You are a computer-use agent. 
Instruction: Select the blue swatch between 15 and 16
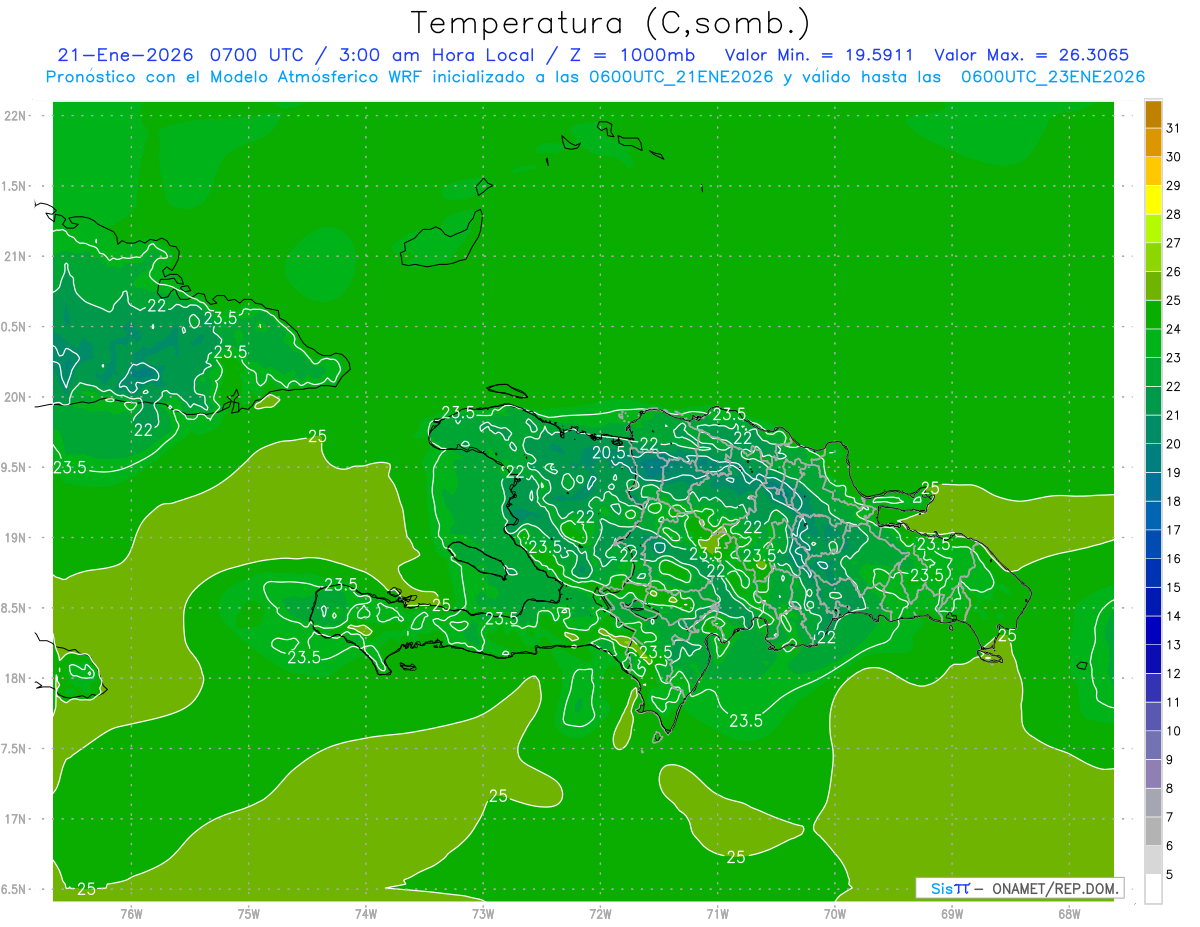[x=1153, y=573]
